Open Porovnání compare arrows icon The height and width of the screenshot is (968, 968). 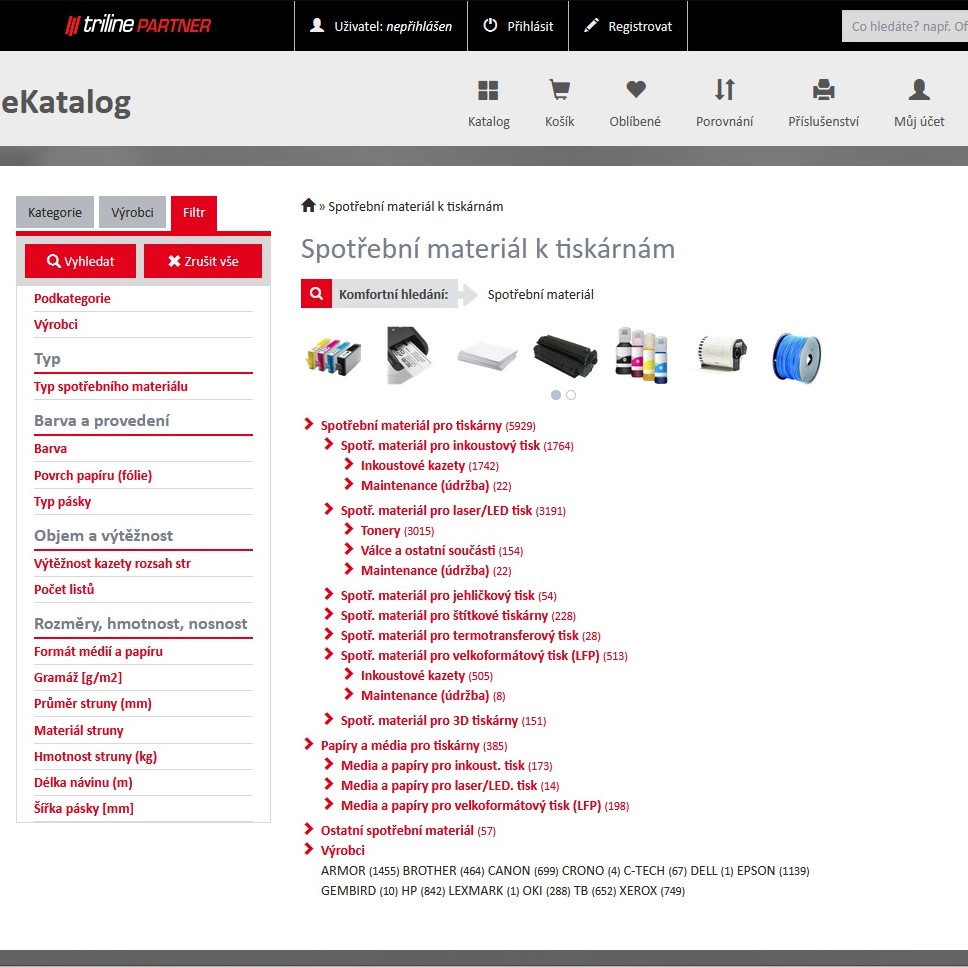tap(724, 91)
